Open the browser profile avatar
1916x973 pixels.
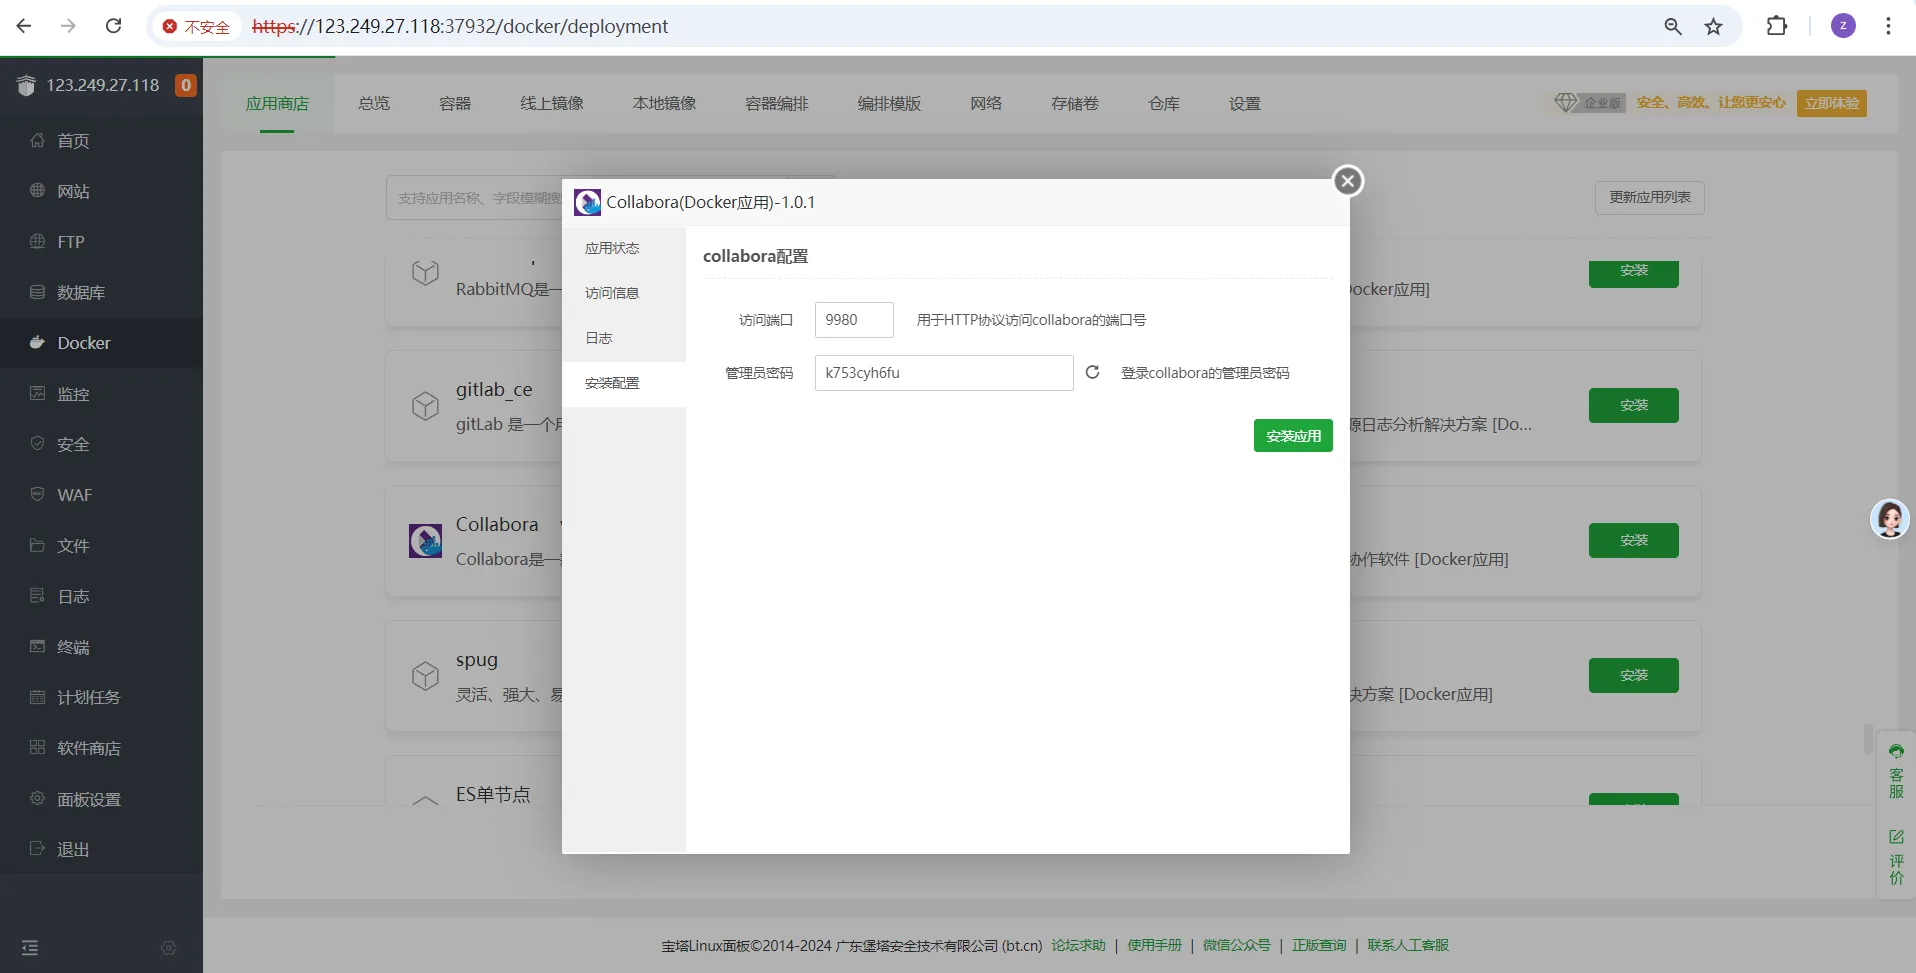click(1843, 26)
